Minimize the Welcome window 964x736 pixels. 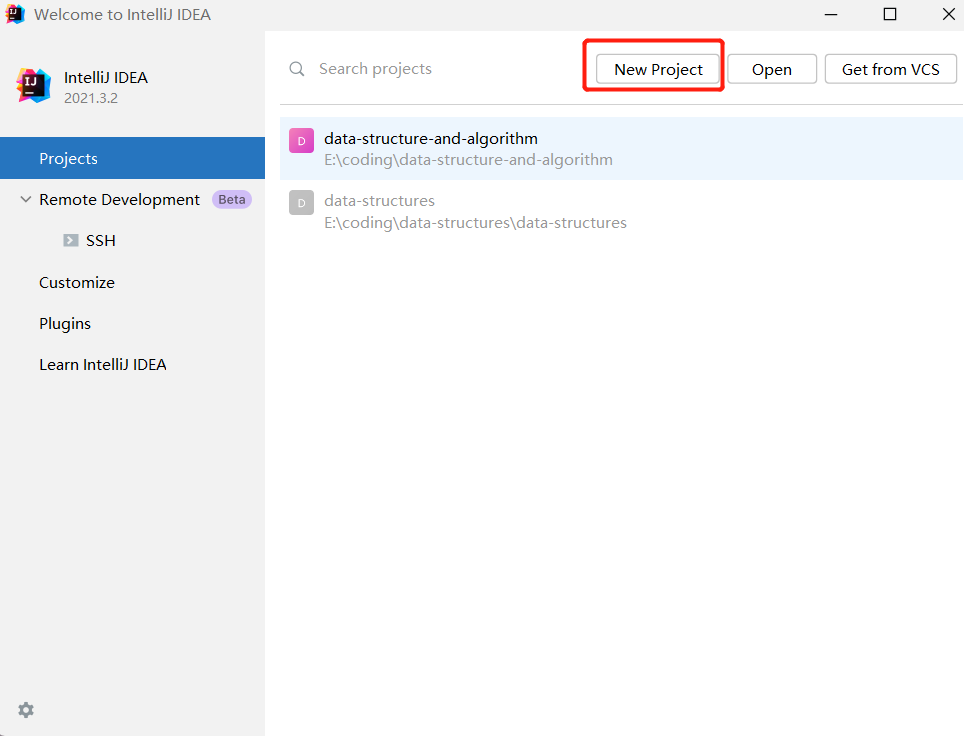coord(831,14)
